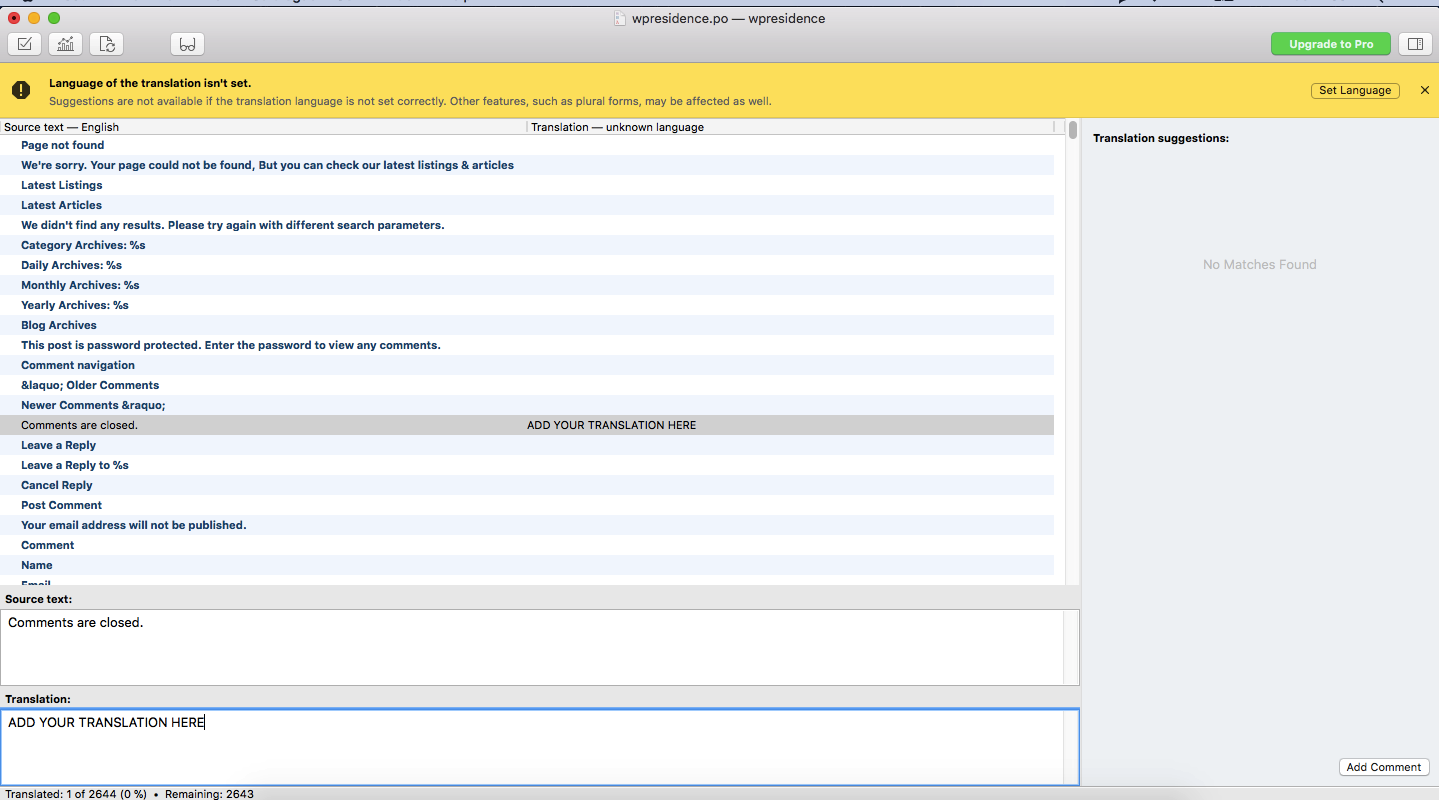Click the Set Language button

1355,90
